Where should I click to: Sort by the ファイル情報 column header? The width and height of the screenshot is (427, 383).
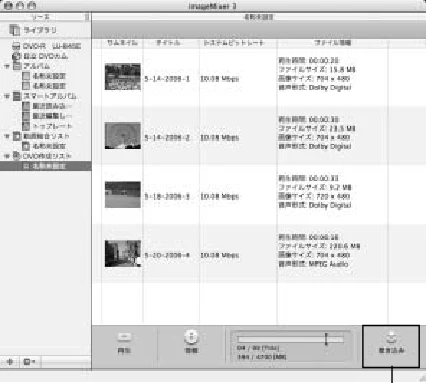[x=332, y=43]
